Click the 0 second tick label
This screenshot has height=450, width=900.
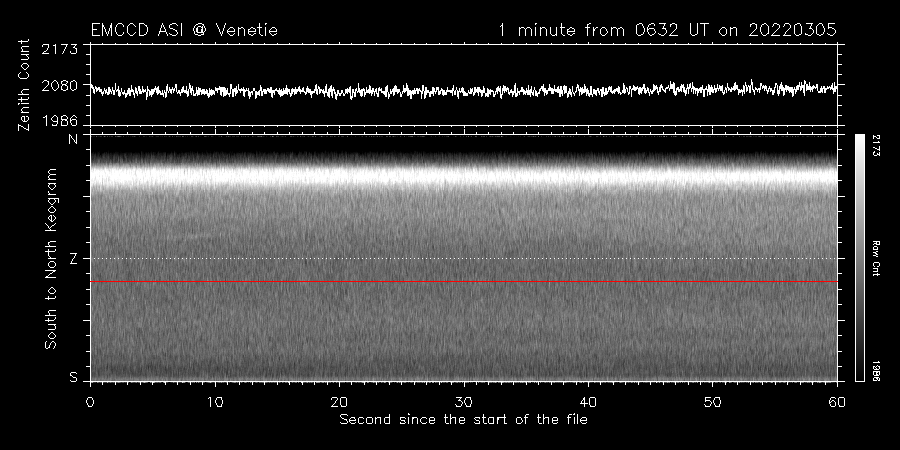(x=90, y=402)
